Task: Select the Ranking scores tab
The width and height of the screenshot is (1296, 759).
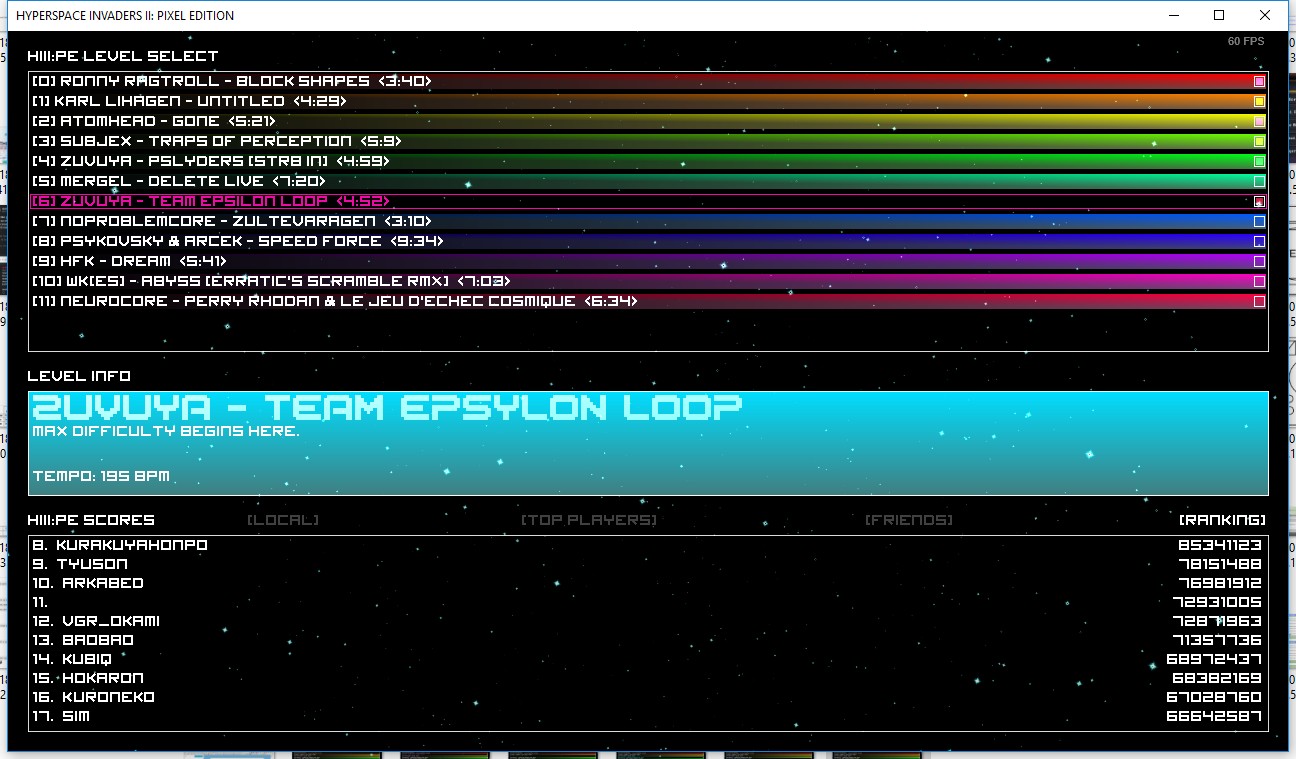Action: point(1222,520)
